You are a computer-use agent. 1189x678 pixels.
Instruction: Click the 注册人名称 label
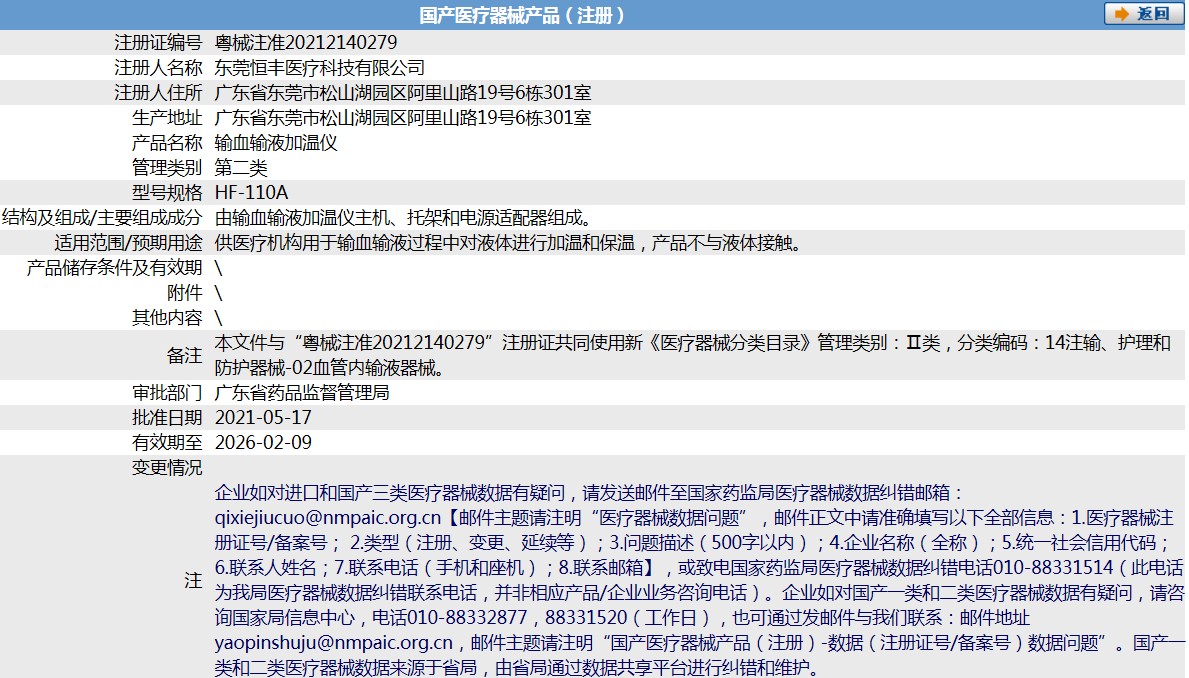(158, 67)
